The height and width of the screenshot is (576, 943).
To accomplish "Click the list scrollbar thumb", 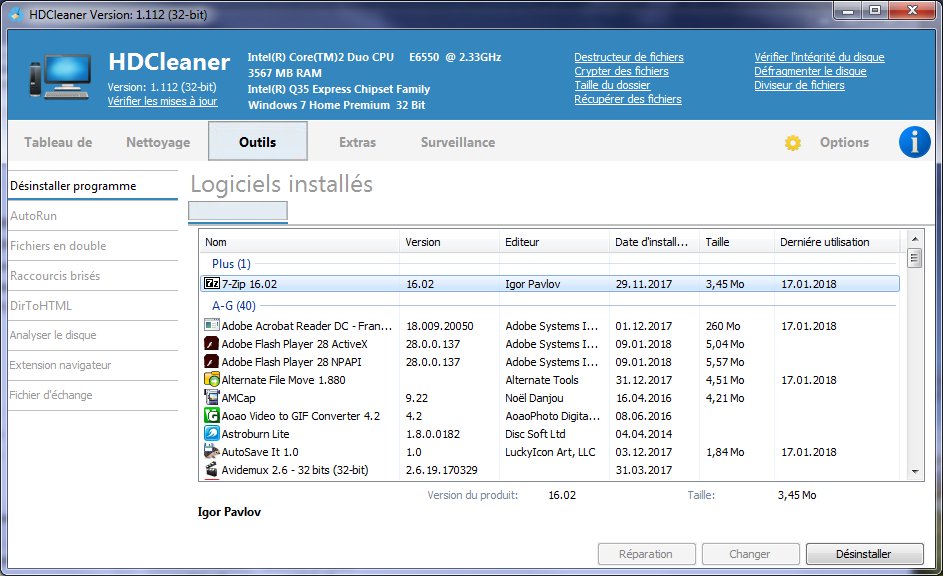I will pyautogui.click(x=915, y=259).
